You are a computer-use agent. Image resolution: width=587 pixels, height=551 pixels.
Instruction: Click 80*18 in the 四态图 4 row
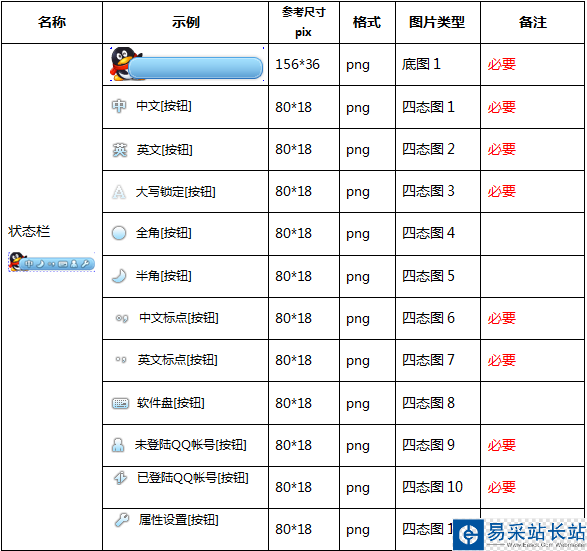pyautogui.click(x=294, y=233)
